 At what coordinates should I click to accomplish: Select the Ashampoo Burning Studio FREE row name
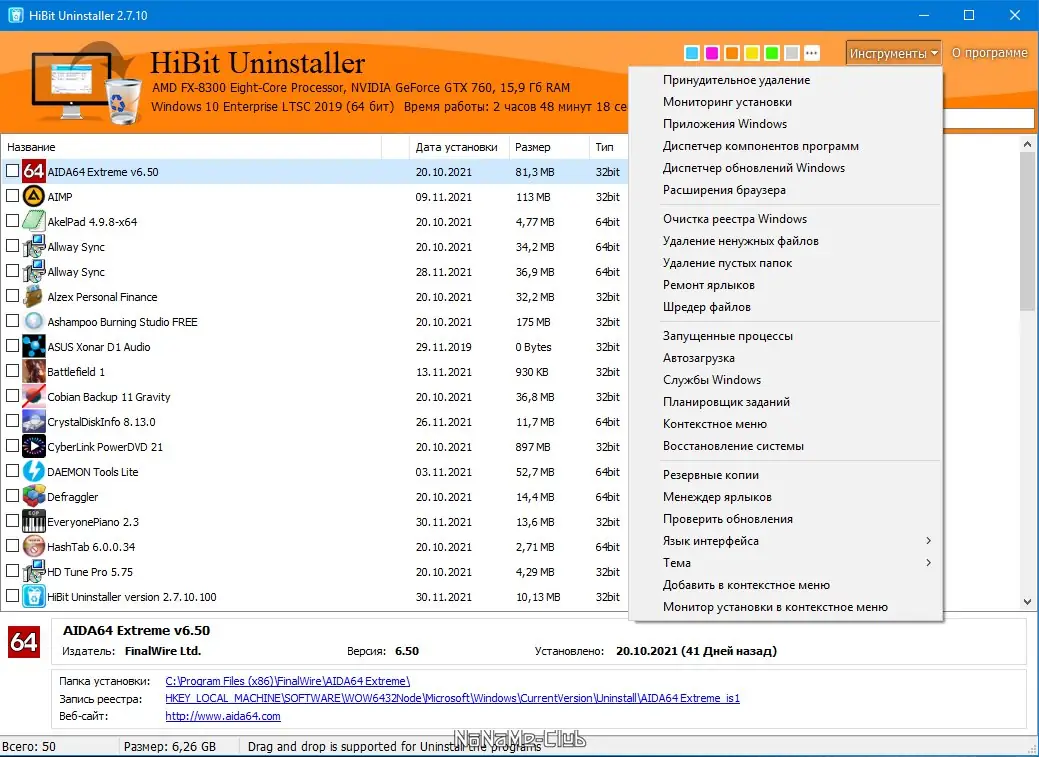[x=122, y=322]
